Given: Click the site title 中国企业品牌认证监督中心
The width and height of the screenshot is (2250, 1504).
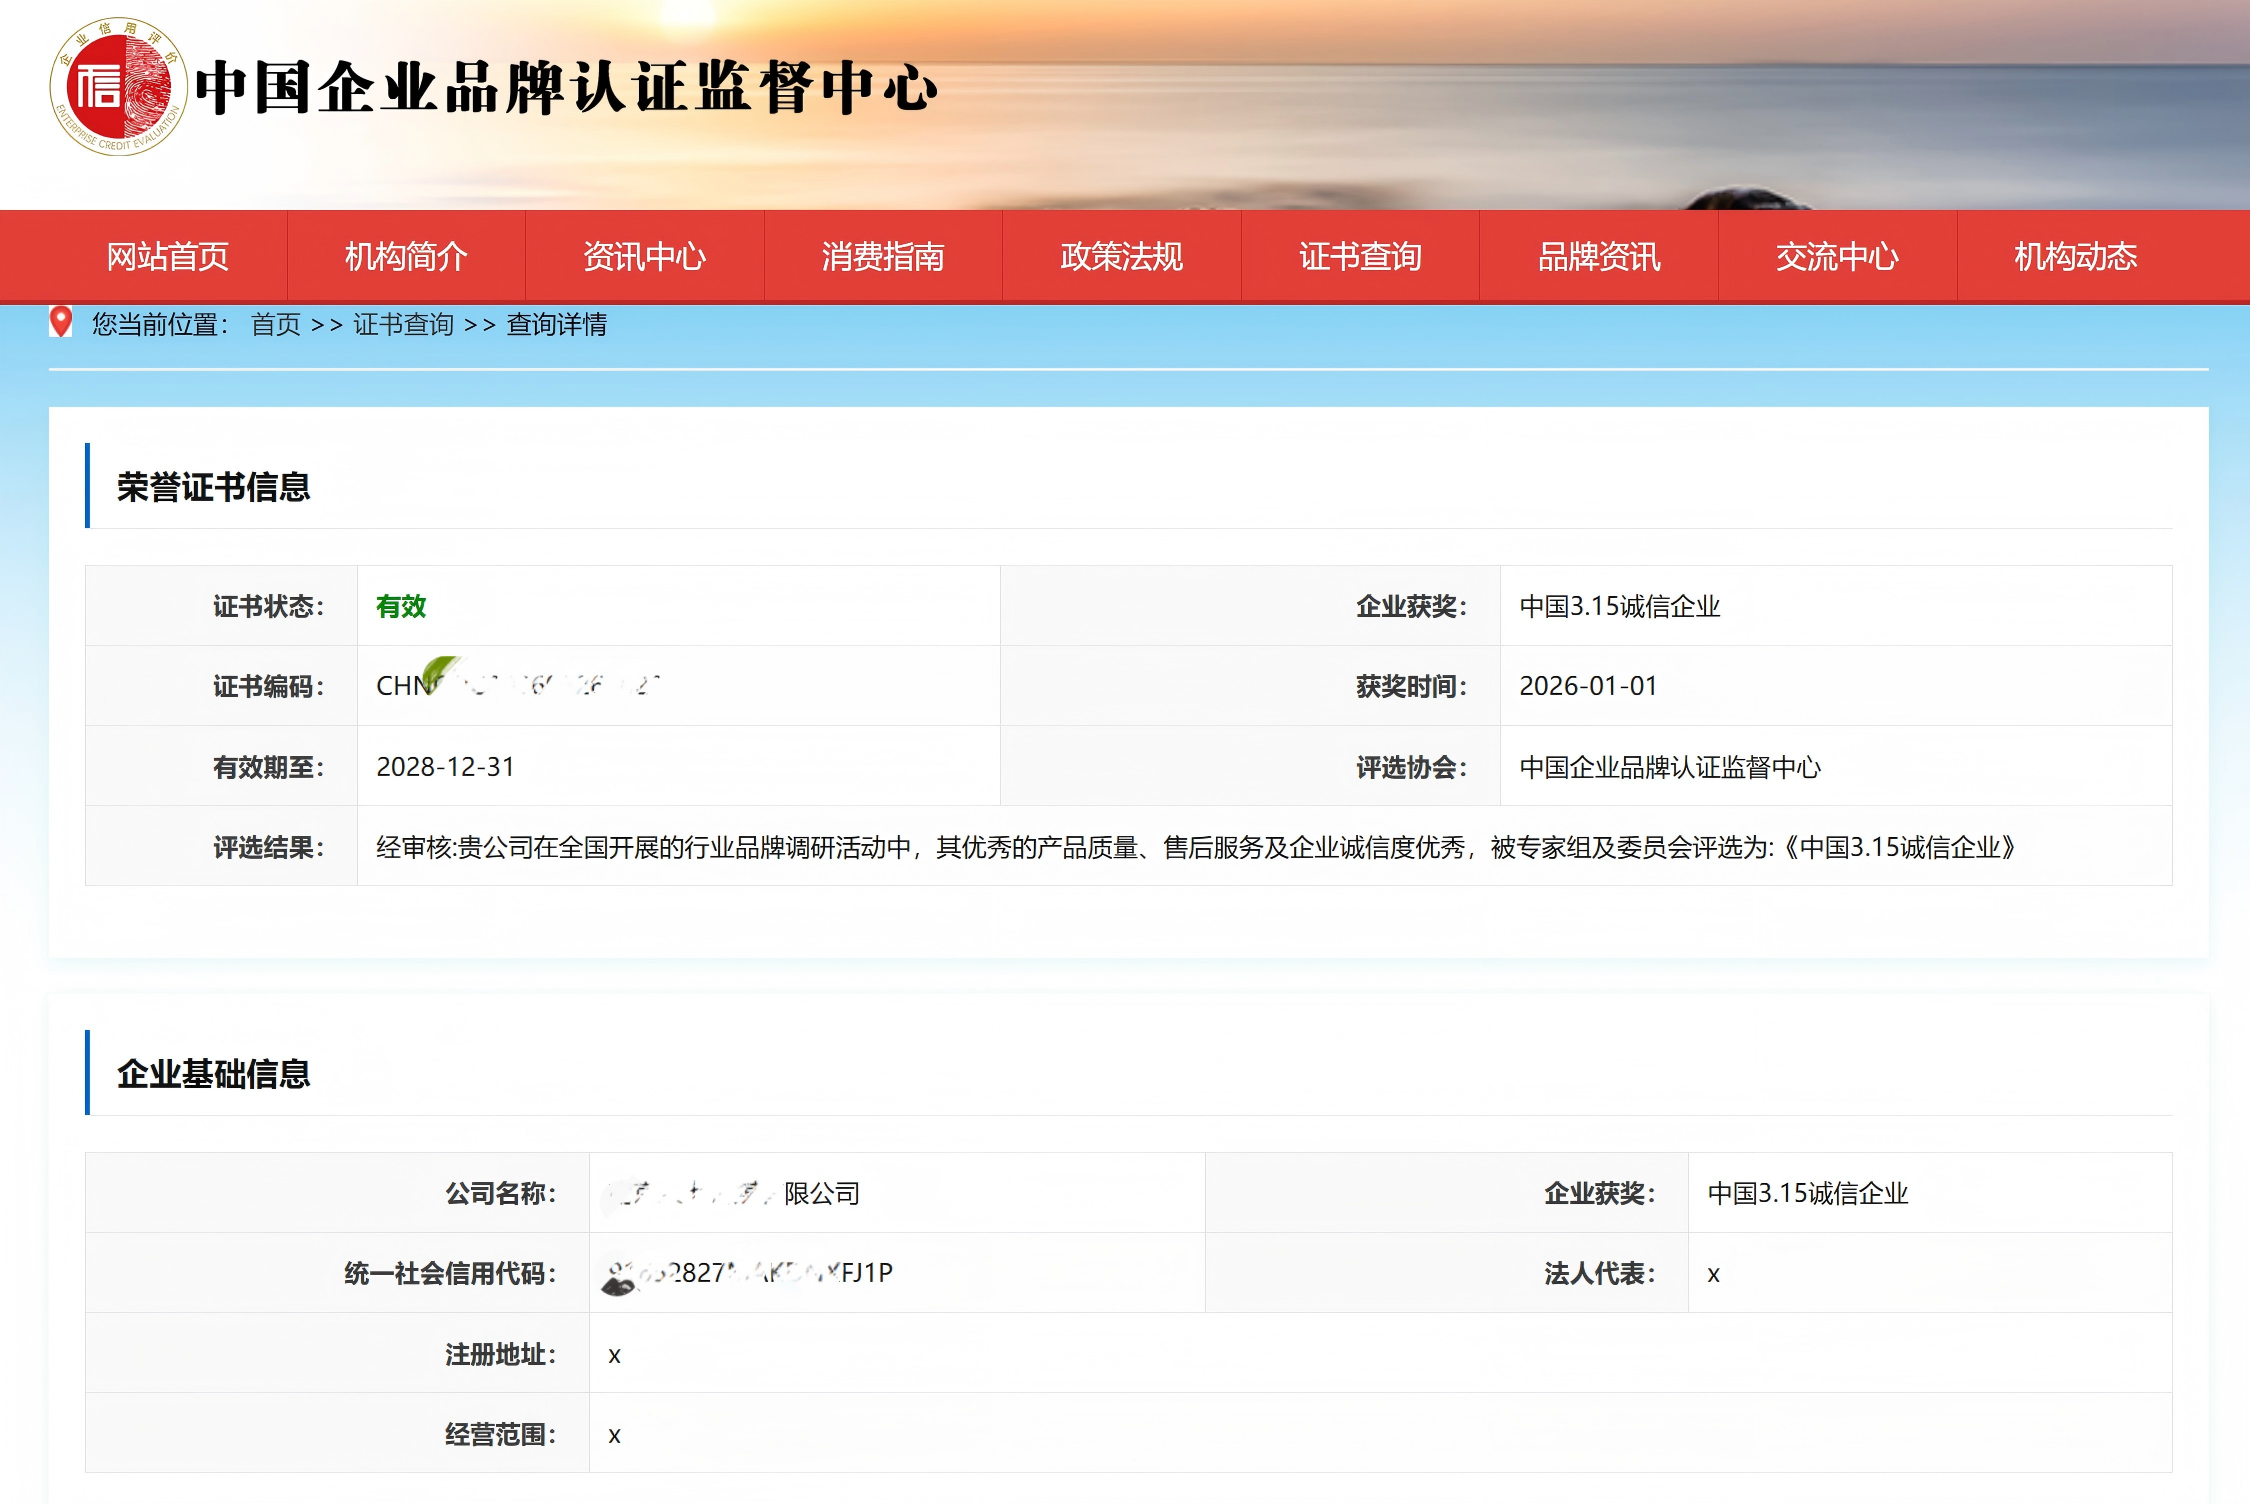Looking at the screenshot, I should (x=566, y=87).
